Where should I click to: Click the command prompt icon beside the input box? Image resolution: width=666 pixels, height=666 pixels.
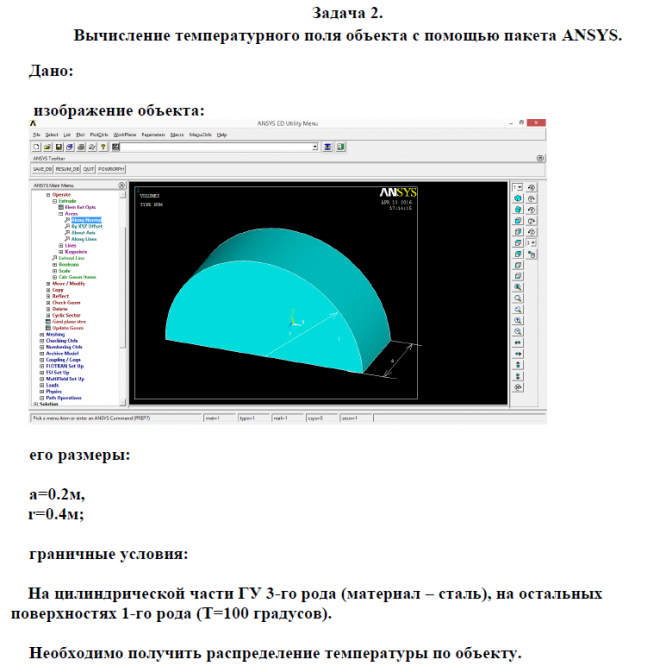coord(115,147)
